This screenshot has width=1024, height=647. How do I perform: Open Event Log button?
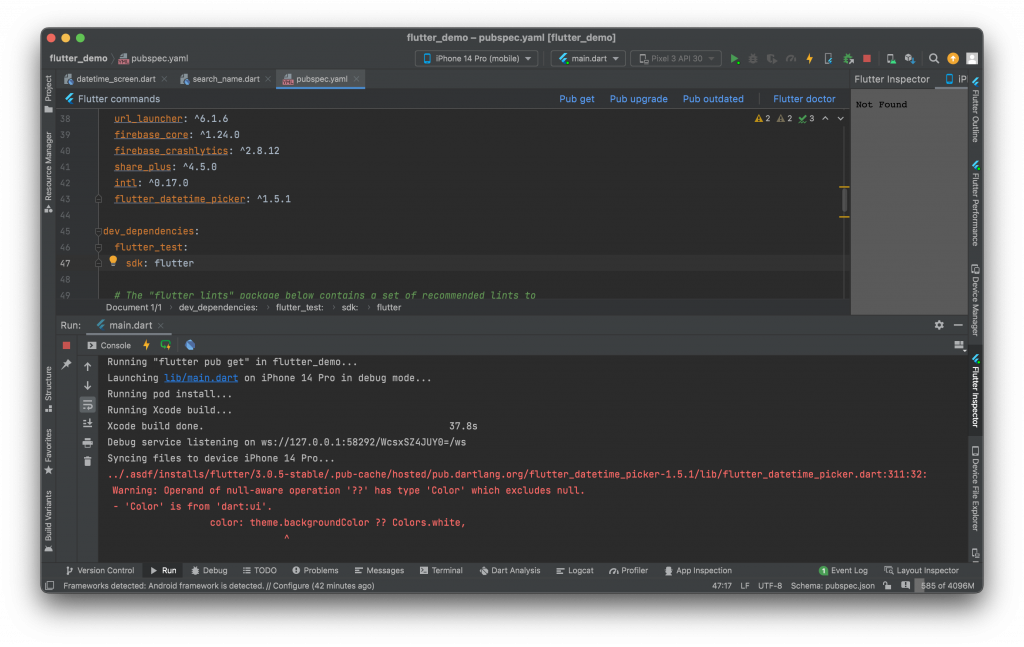point(843,571)
